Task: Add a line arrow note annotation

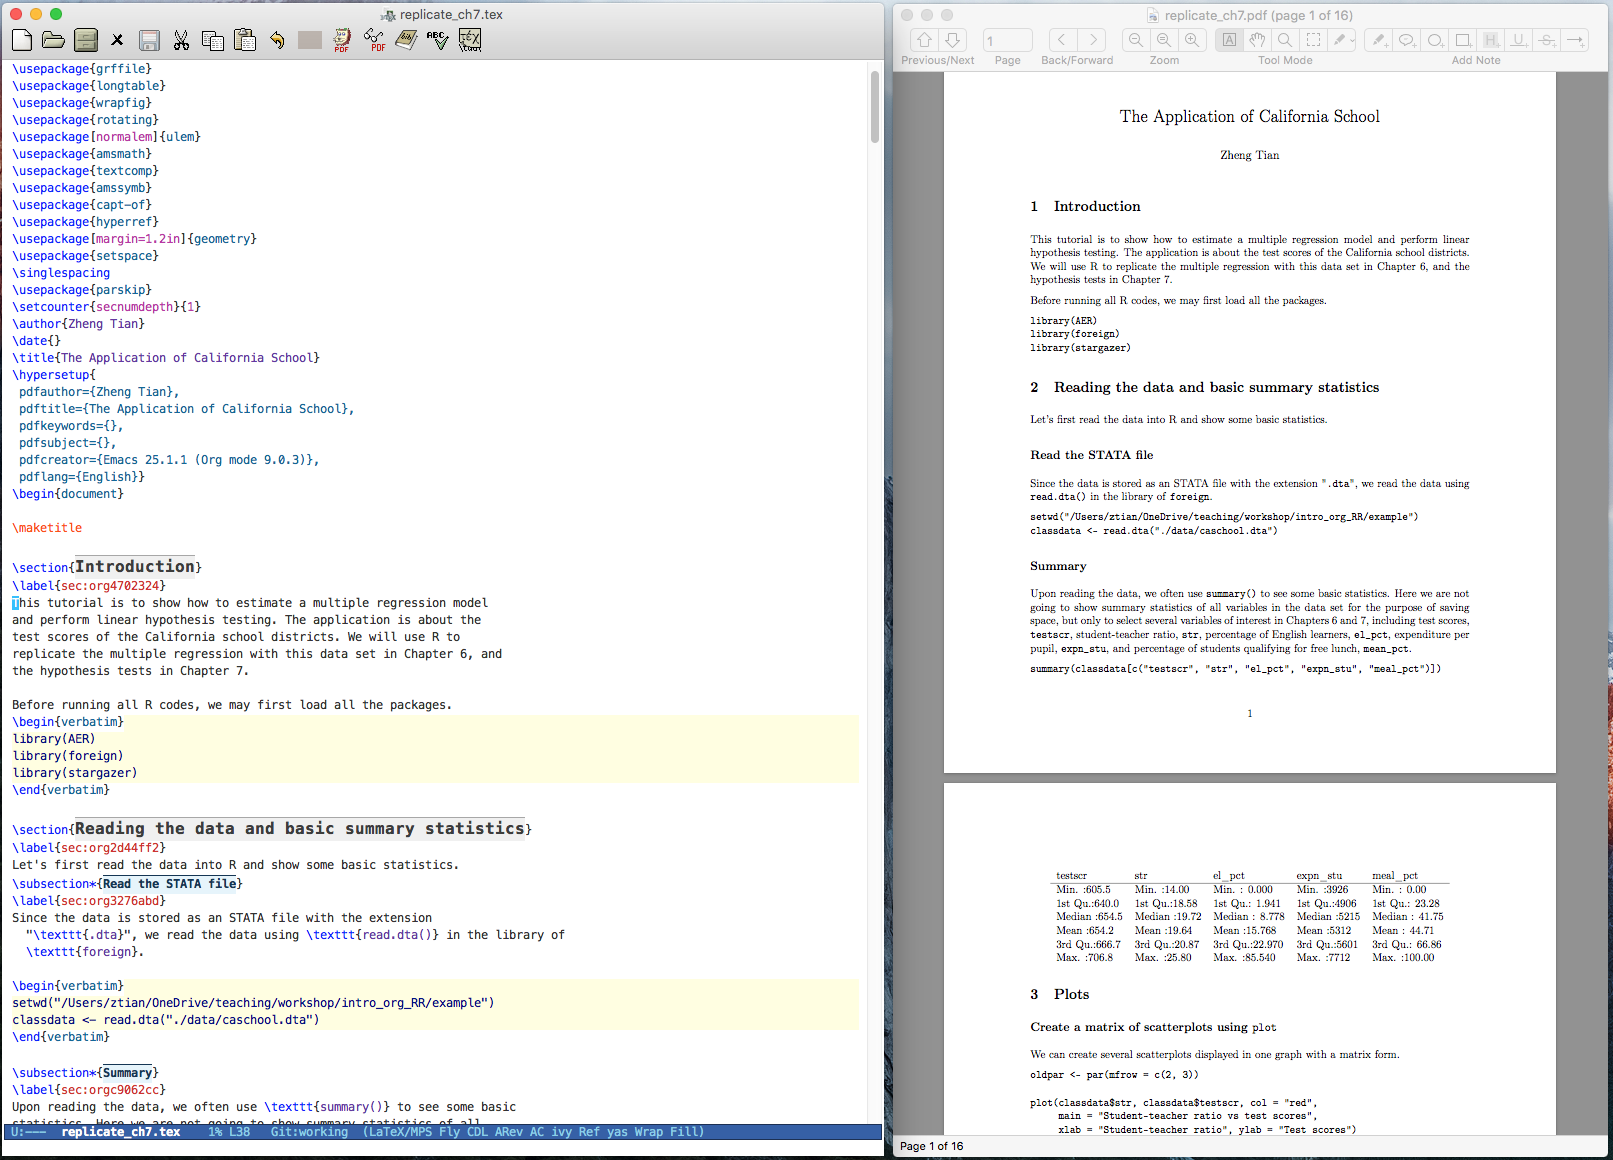Action: coord(1575,40)
